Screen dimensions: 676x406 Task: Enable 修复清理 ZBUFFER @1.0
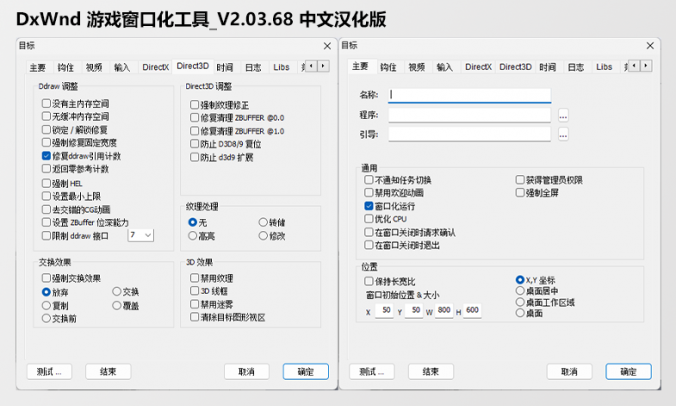(x=194, y=131)
